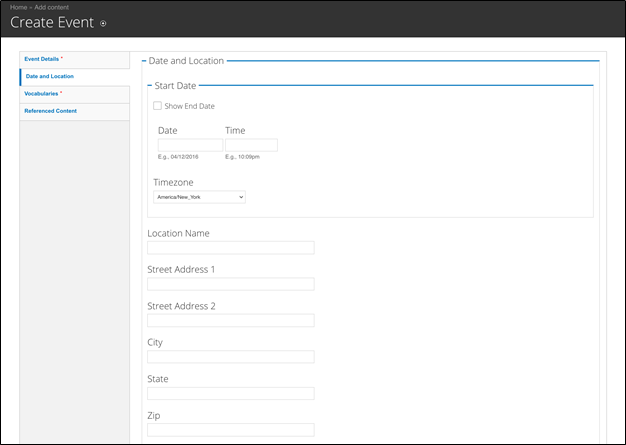Open the Timezone dropdown
626x445 pixels.
point(199,197)
